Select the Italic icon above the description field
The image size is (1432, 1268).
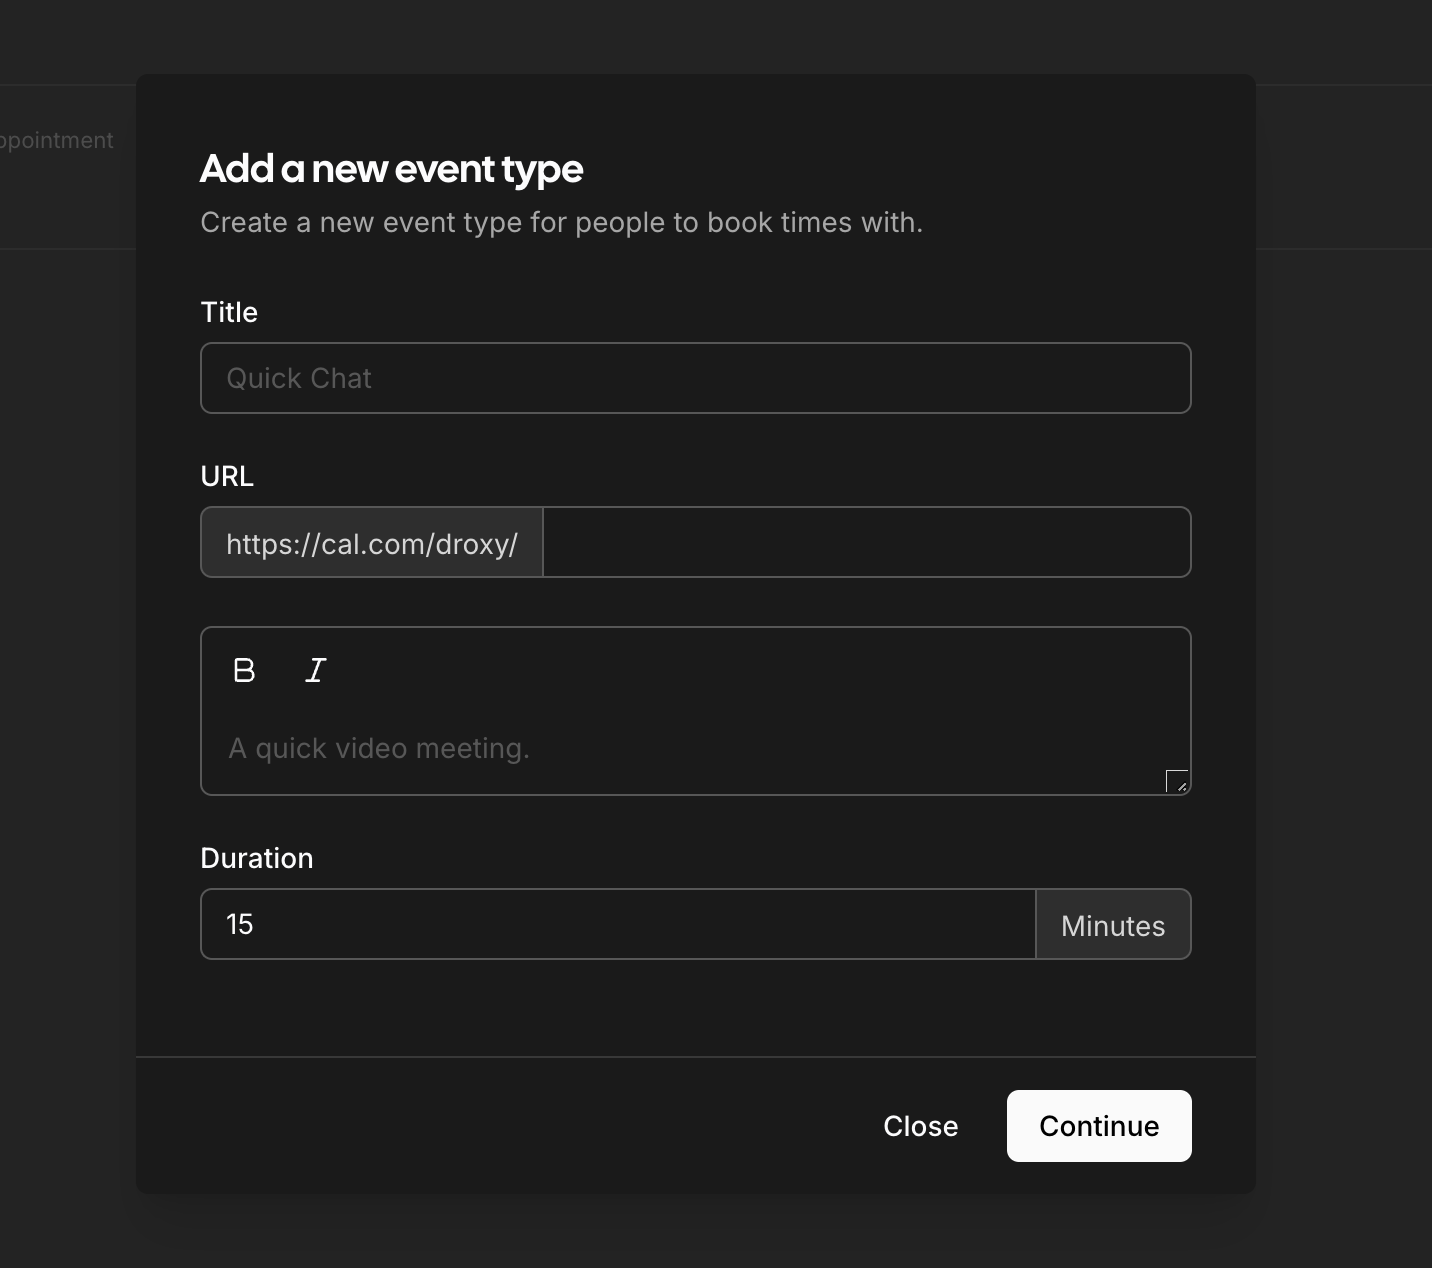click(315, 670)
